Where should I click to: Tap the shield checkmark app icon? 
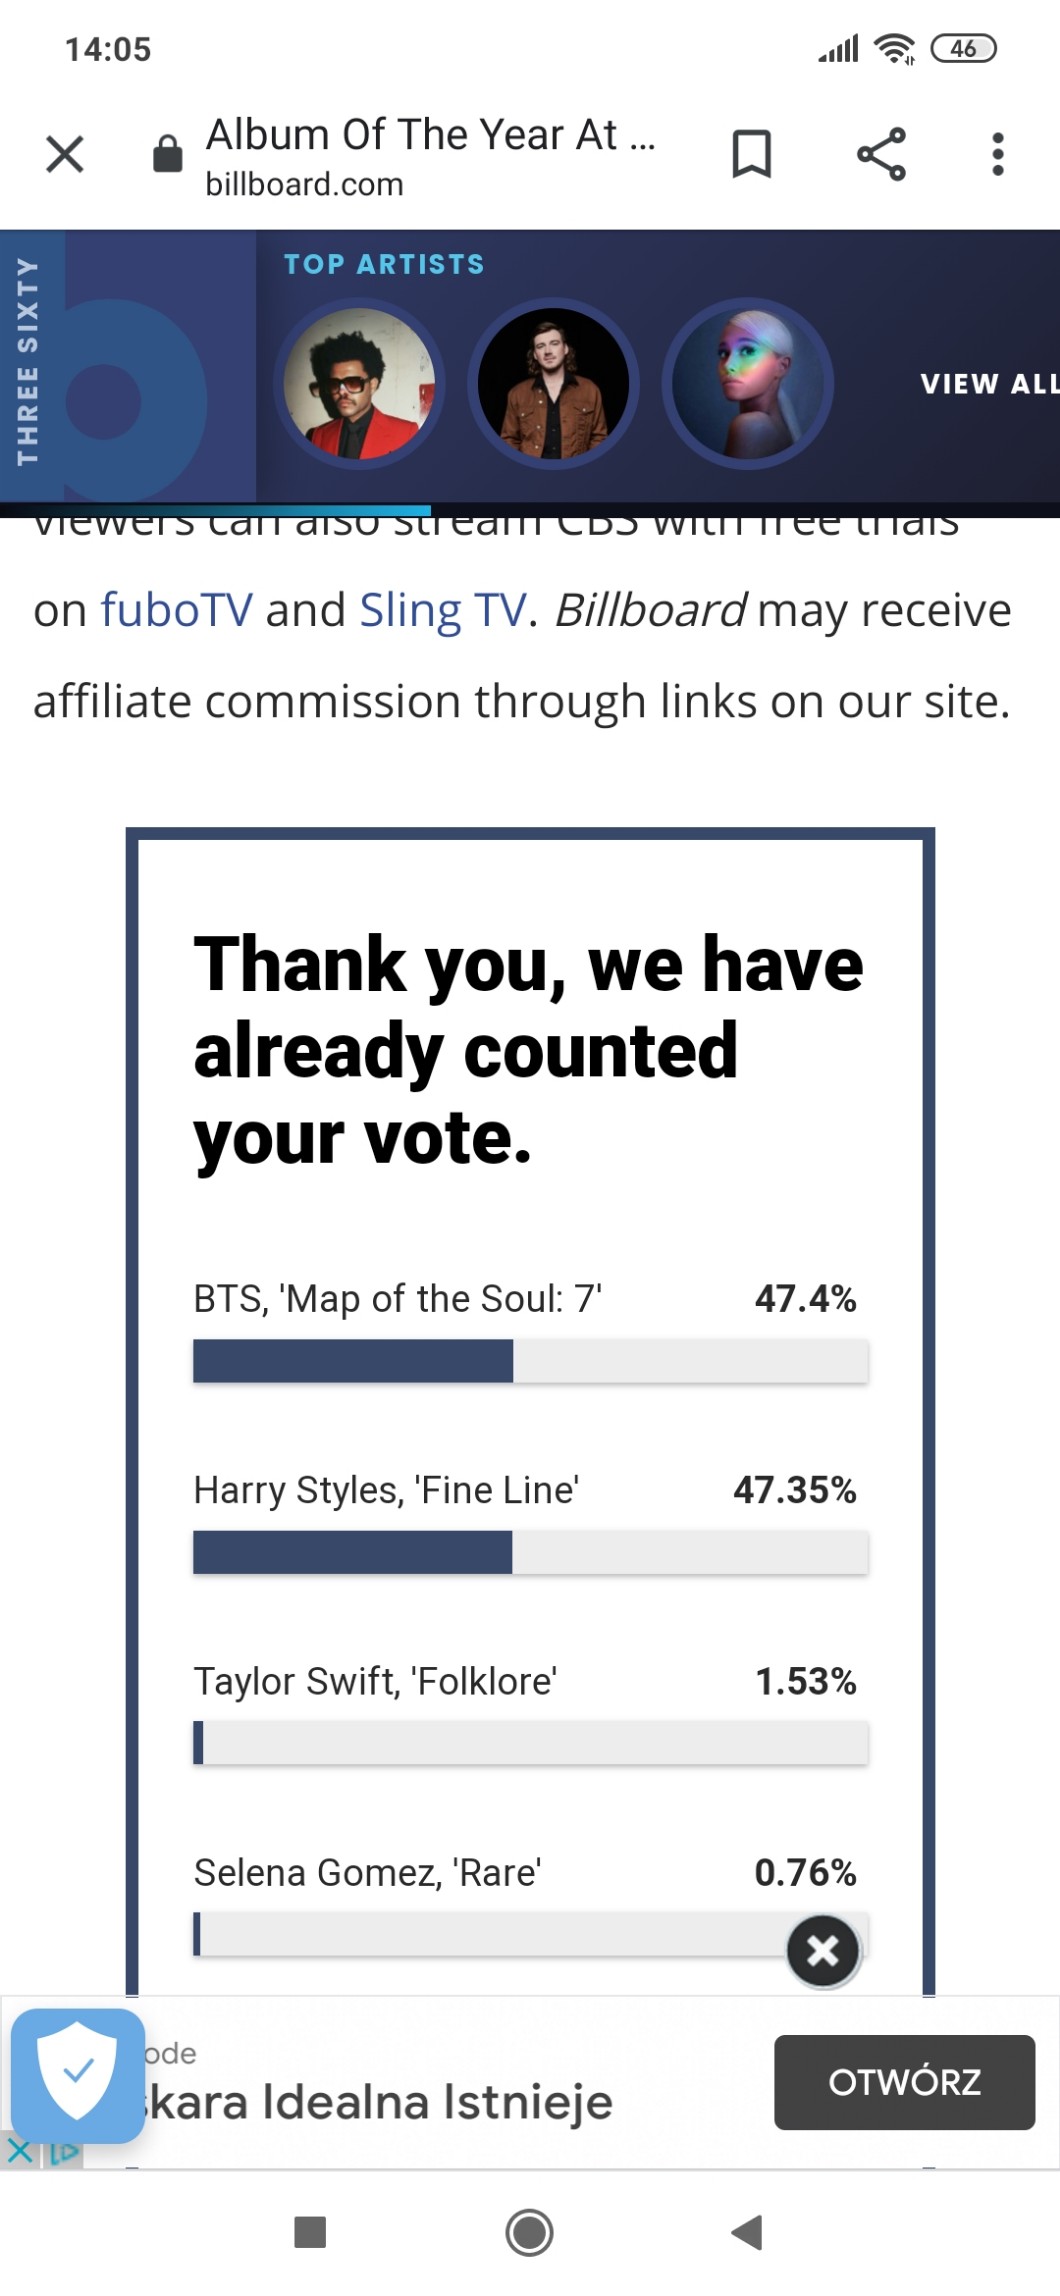point(78,2075)
